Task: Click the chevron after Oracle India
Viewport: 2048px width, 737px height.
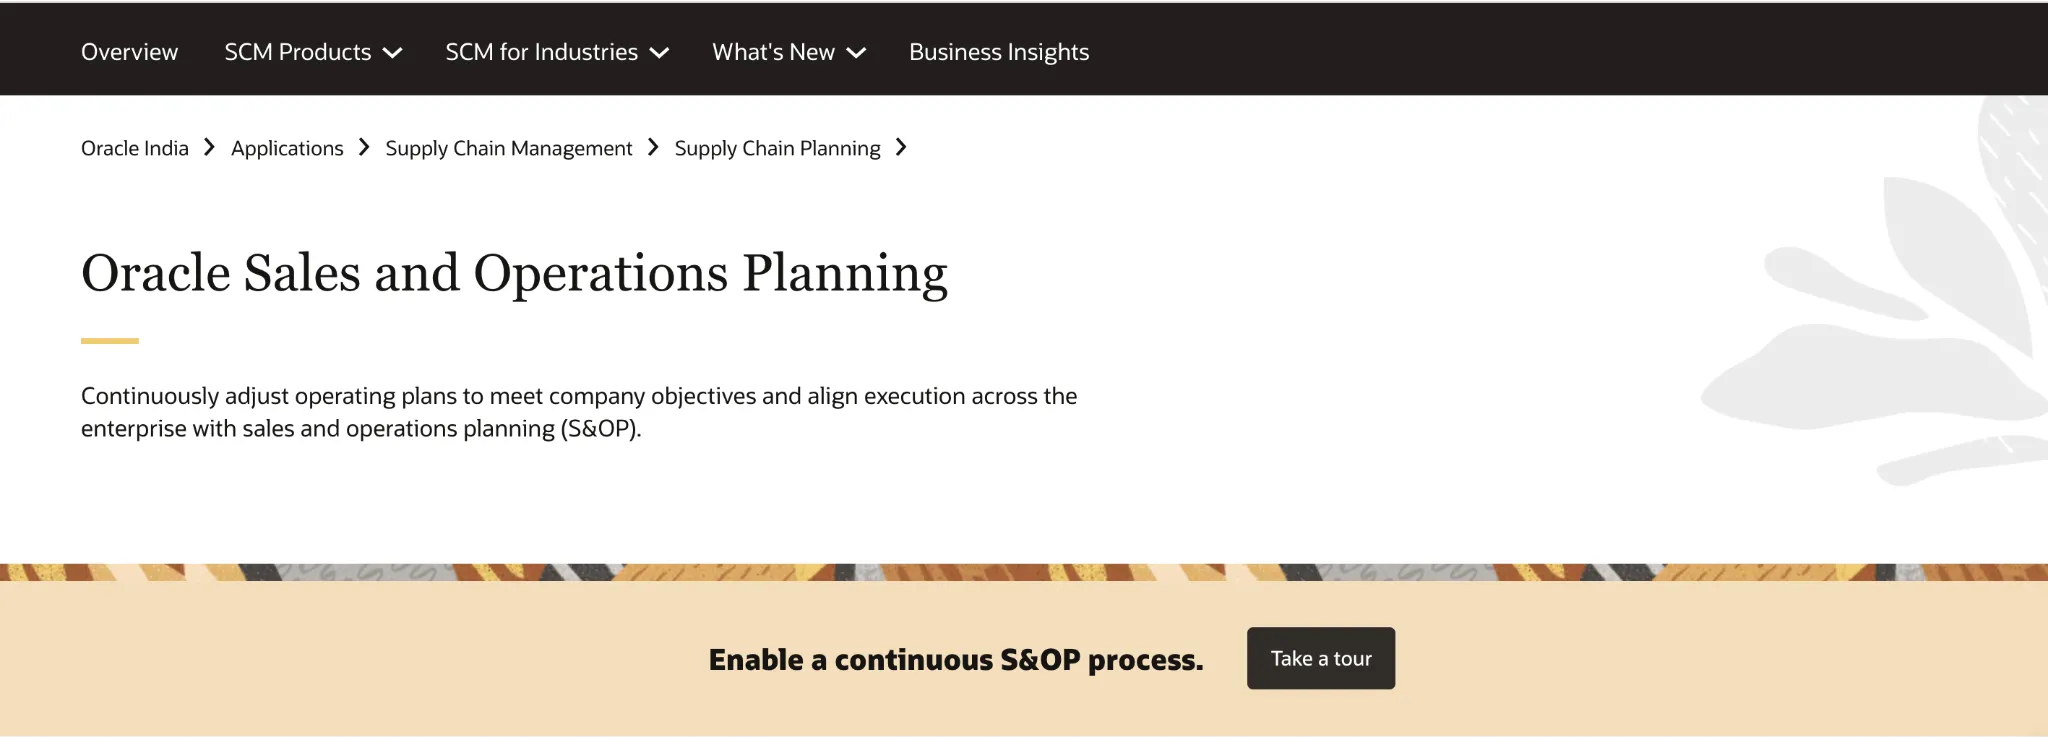Action: pos(209,147)
